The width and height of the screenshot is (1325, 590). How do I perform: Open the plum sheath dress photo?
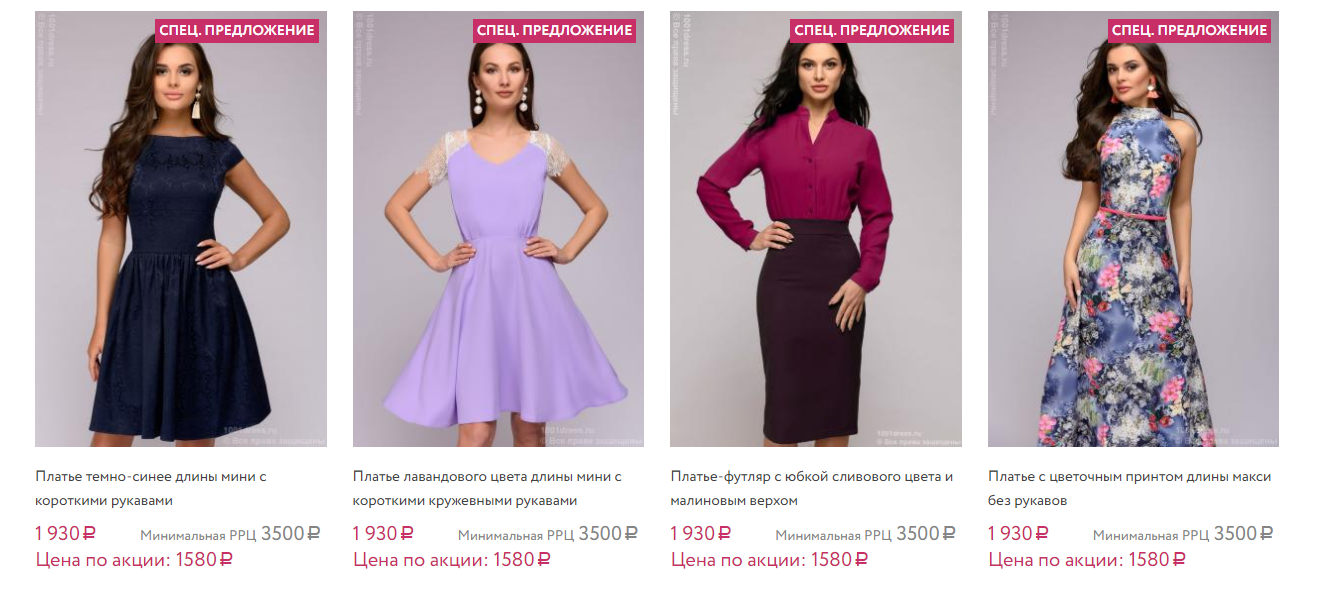[816, 229]
